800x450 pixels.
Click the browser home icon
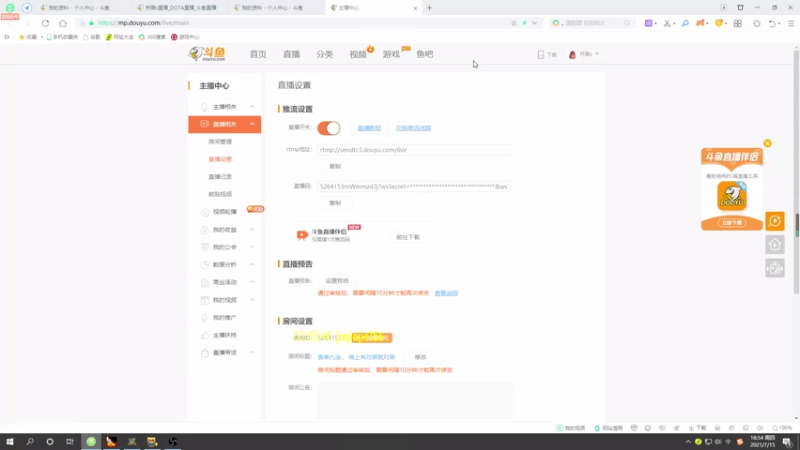coord(63,23)
